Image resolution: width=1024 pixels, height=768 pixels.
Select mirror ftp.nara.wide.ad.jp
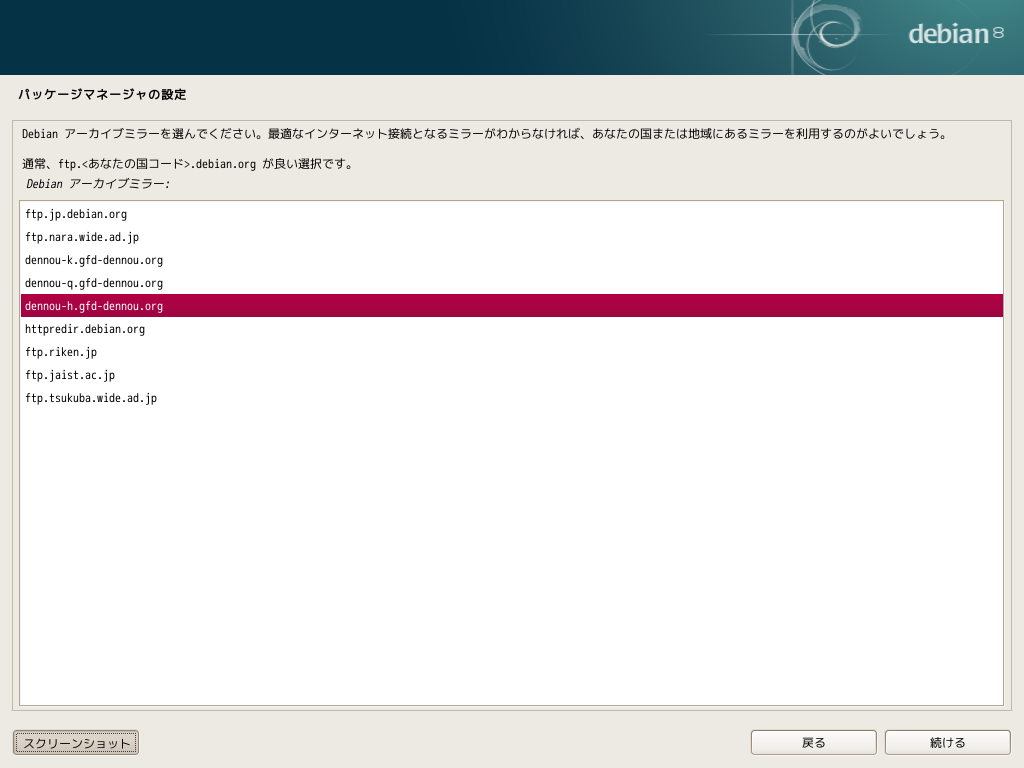click(x=511, y=237)
